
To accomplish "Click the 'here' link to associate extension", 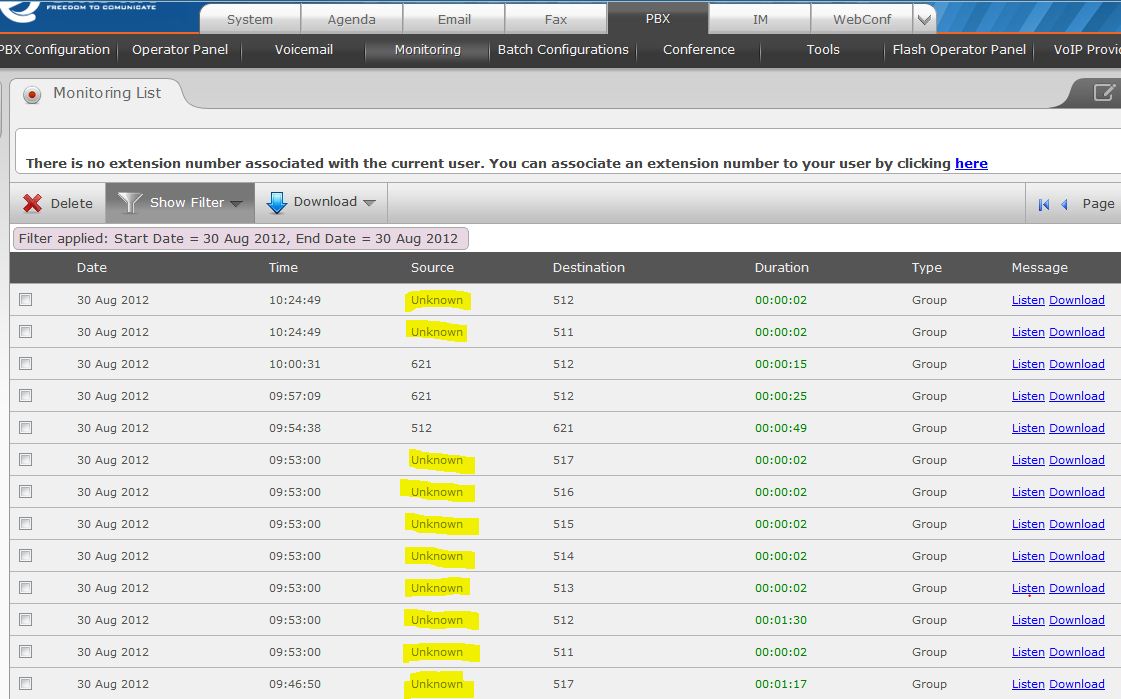I will (x=971, y=163).
